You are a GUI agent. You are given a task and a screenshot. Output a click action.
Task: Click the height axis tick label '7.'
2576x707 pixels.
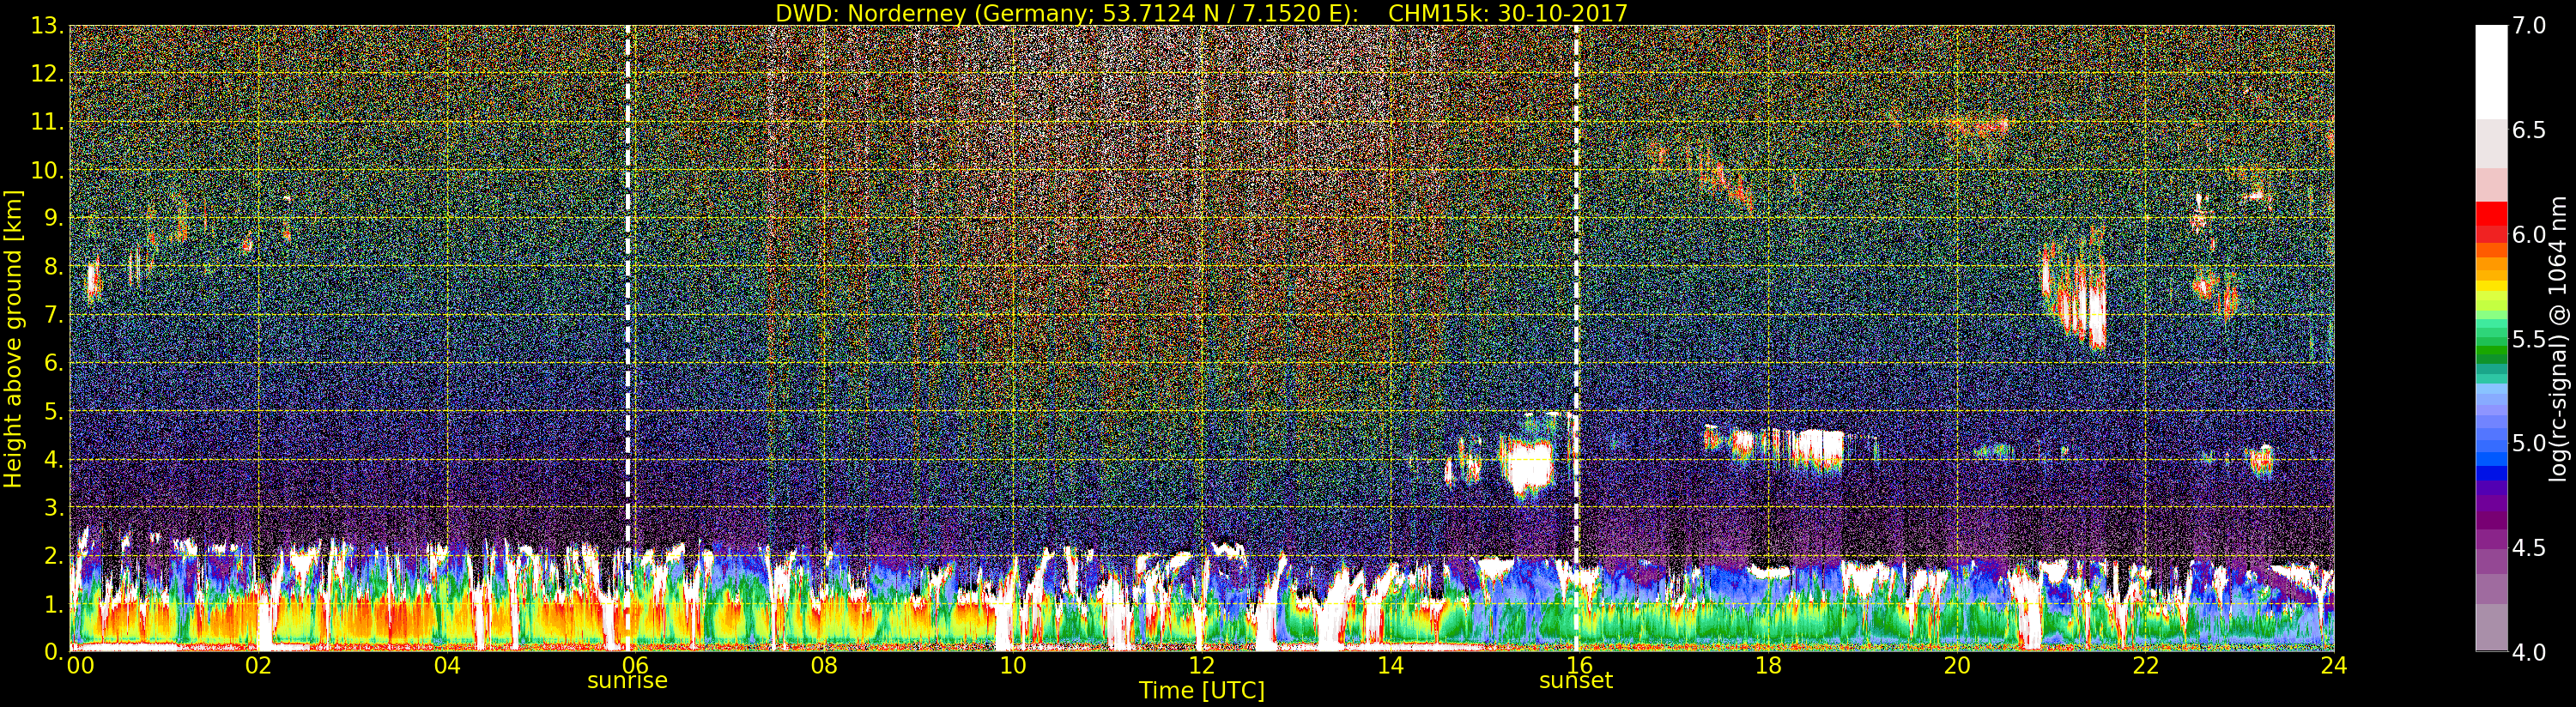(x=54, y=315)
